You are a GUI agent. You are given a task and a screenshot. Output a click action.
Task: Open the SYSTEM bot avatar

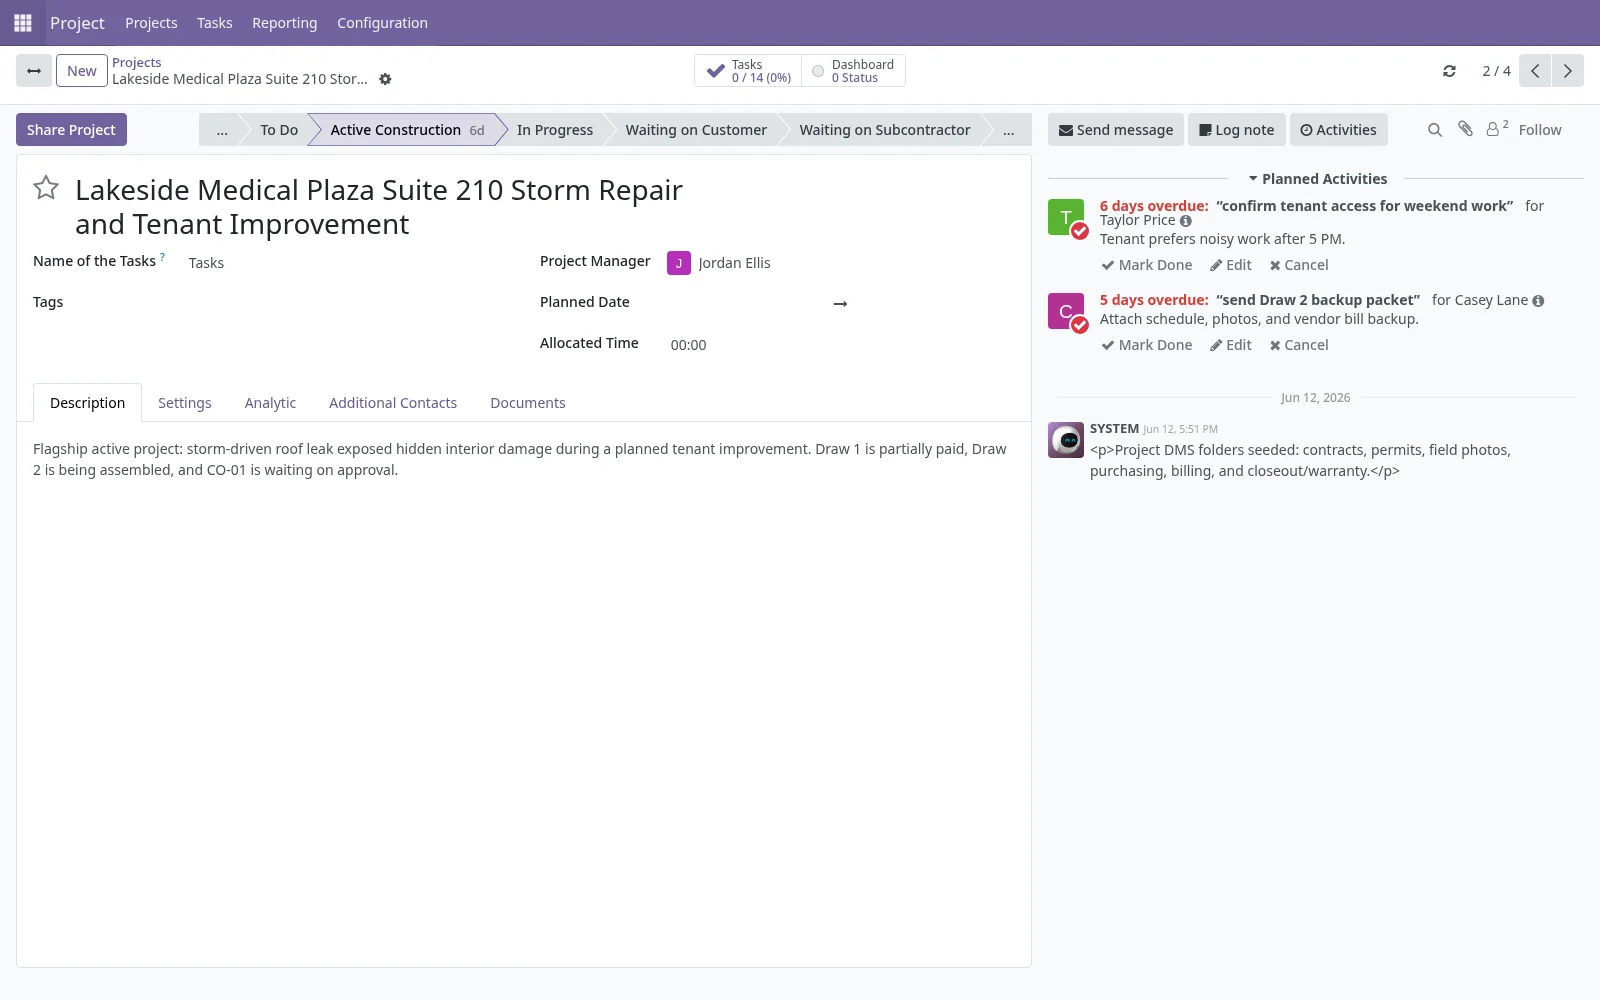pos(1066,440)
